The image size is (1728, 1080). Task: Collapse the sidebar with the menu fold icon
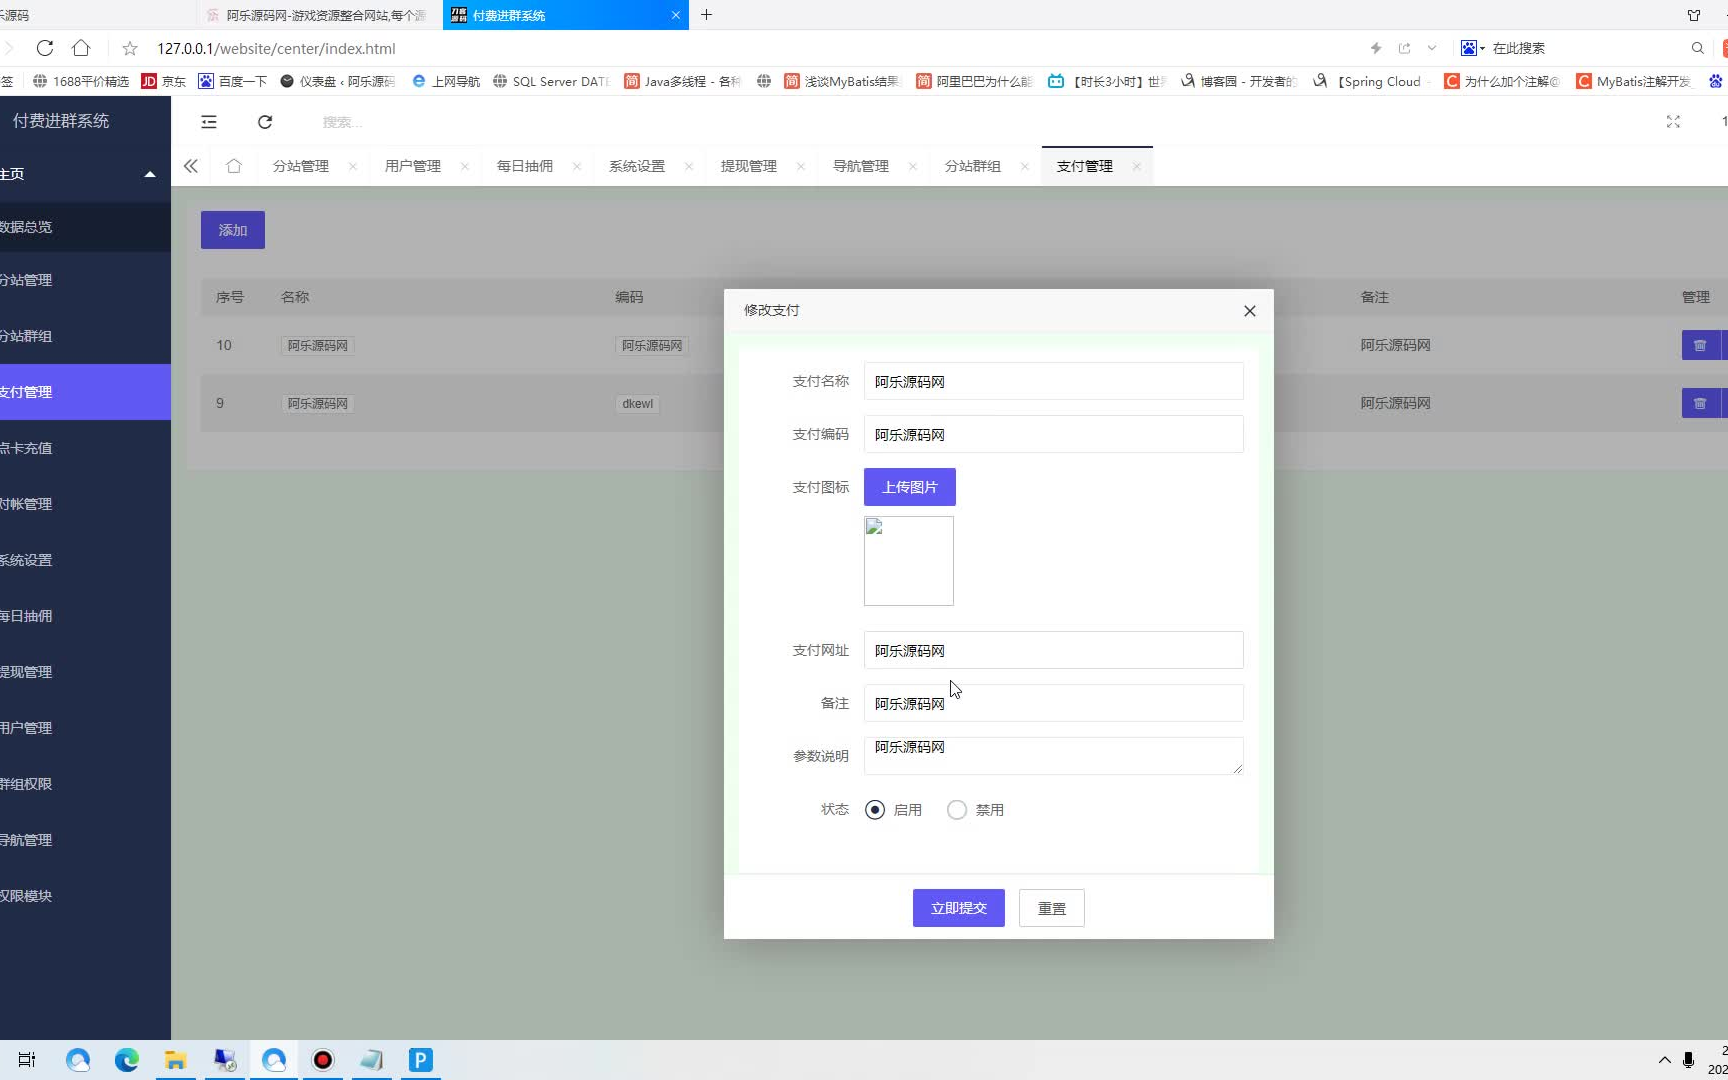[x=209, y=122]
